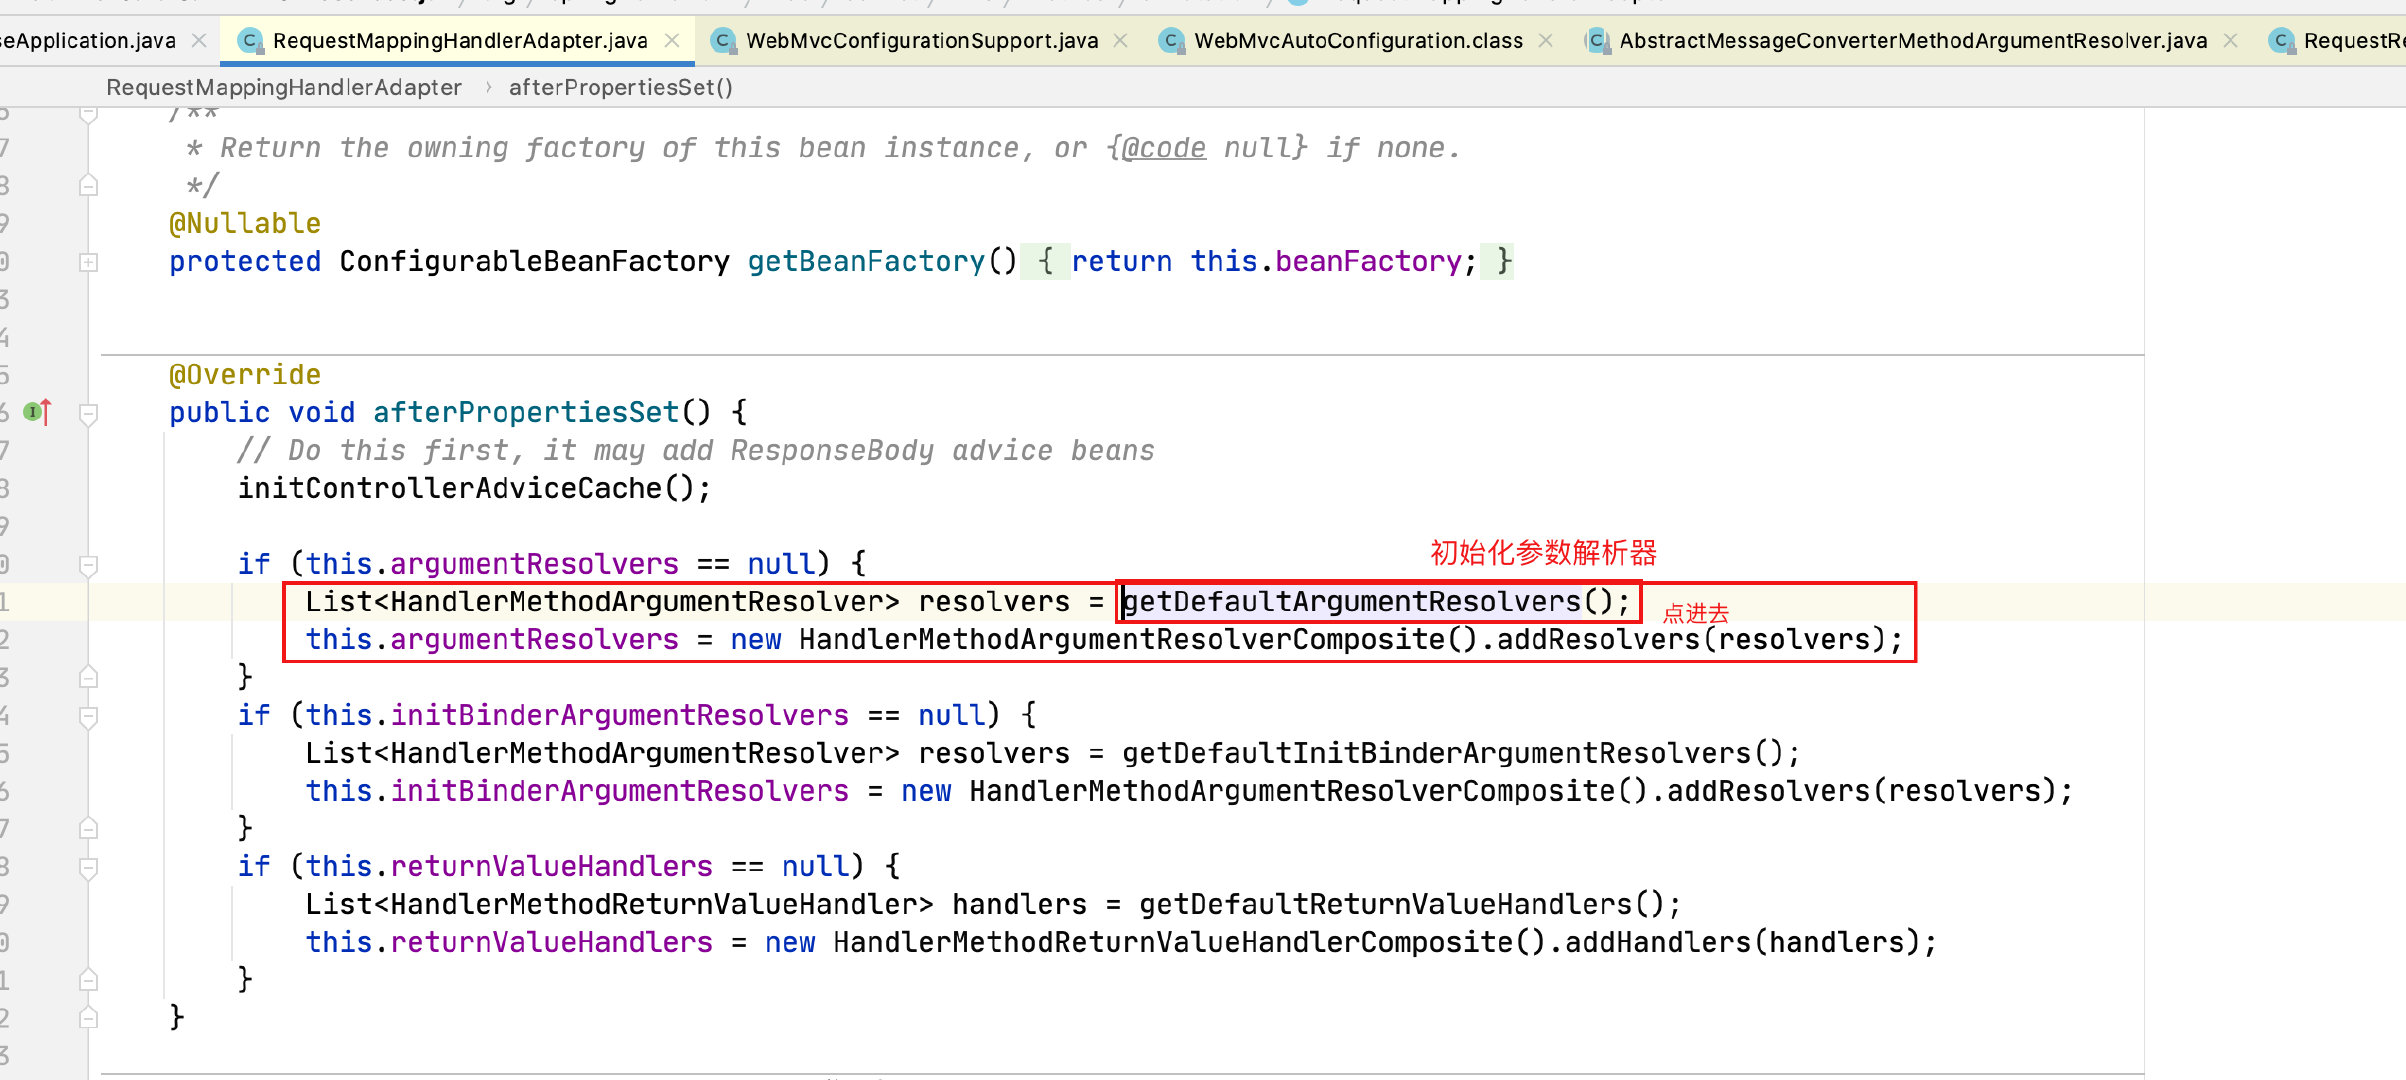The width and height of the screenshot is (2406, 1080).
Task: Select RequestMappingHandlerAdapter breadcrumb
Action: pos(284,87)
